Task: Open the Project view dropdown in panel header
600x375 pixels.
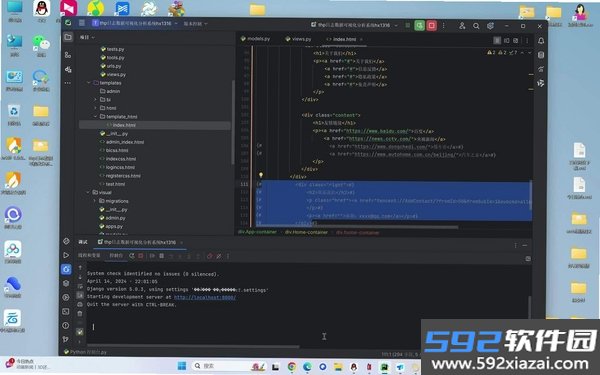Action: [87, 38]
